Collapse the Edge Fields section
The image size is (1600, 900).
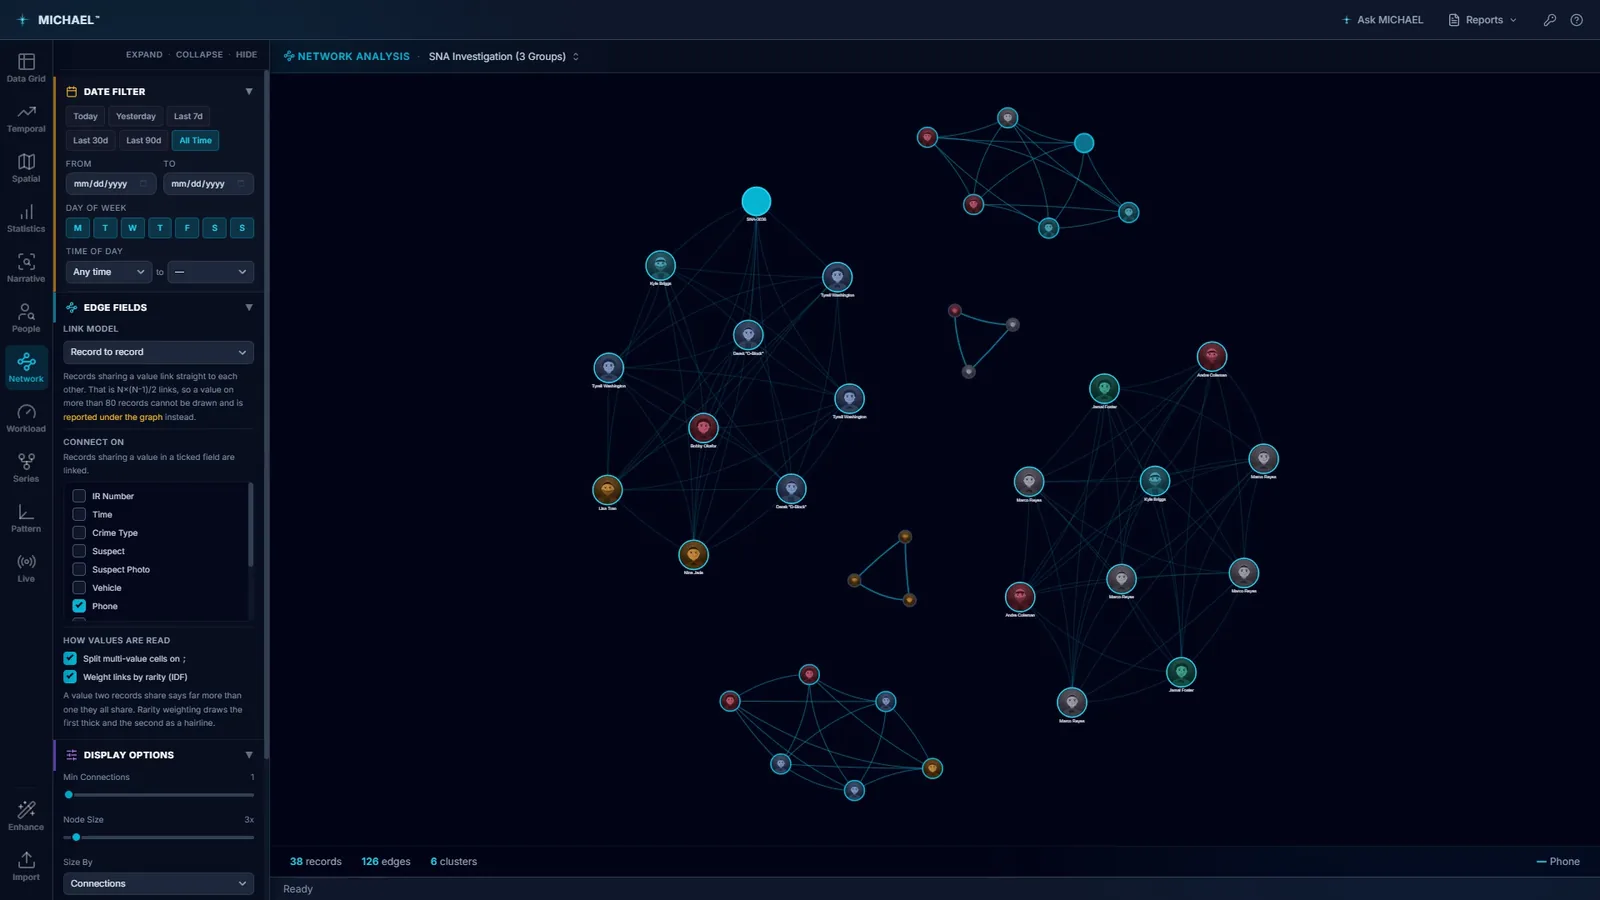click(x=249, y=308)
